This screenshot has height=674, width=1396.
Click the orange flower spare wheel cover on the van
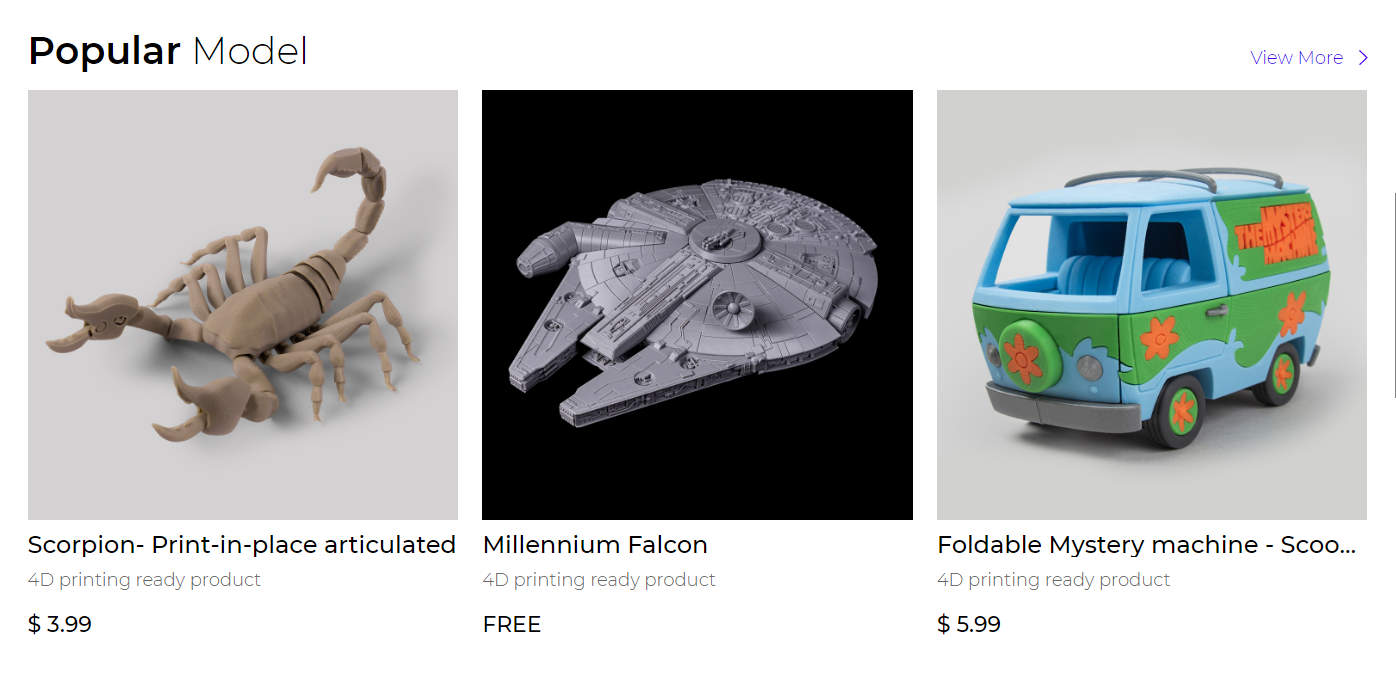click(x=1023, y=353)
